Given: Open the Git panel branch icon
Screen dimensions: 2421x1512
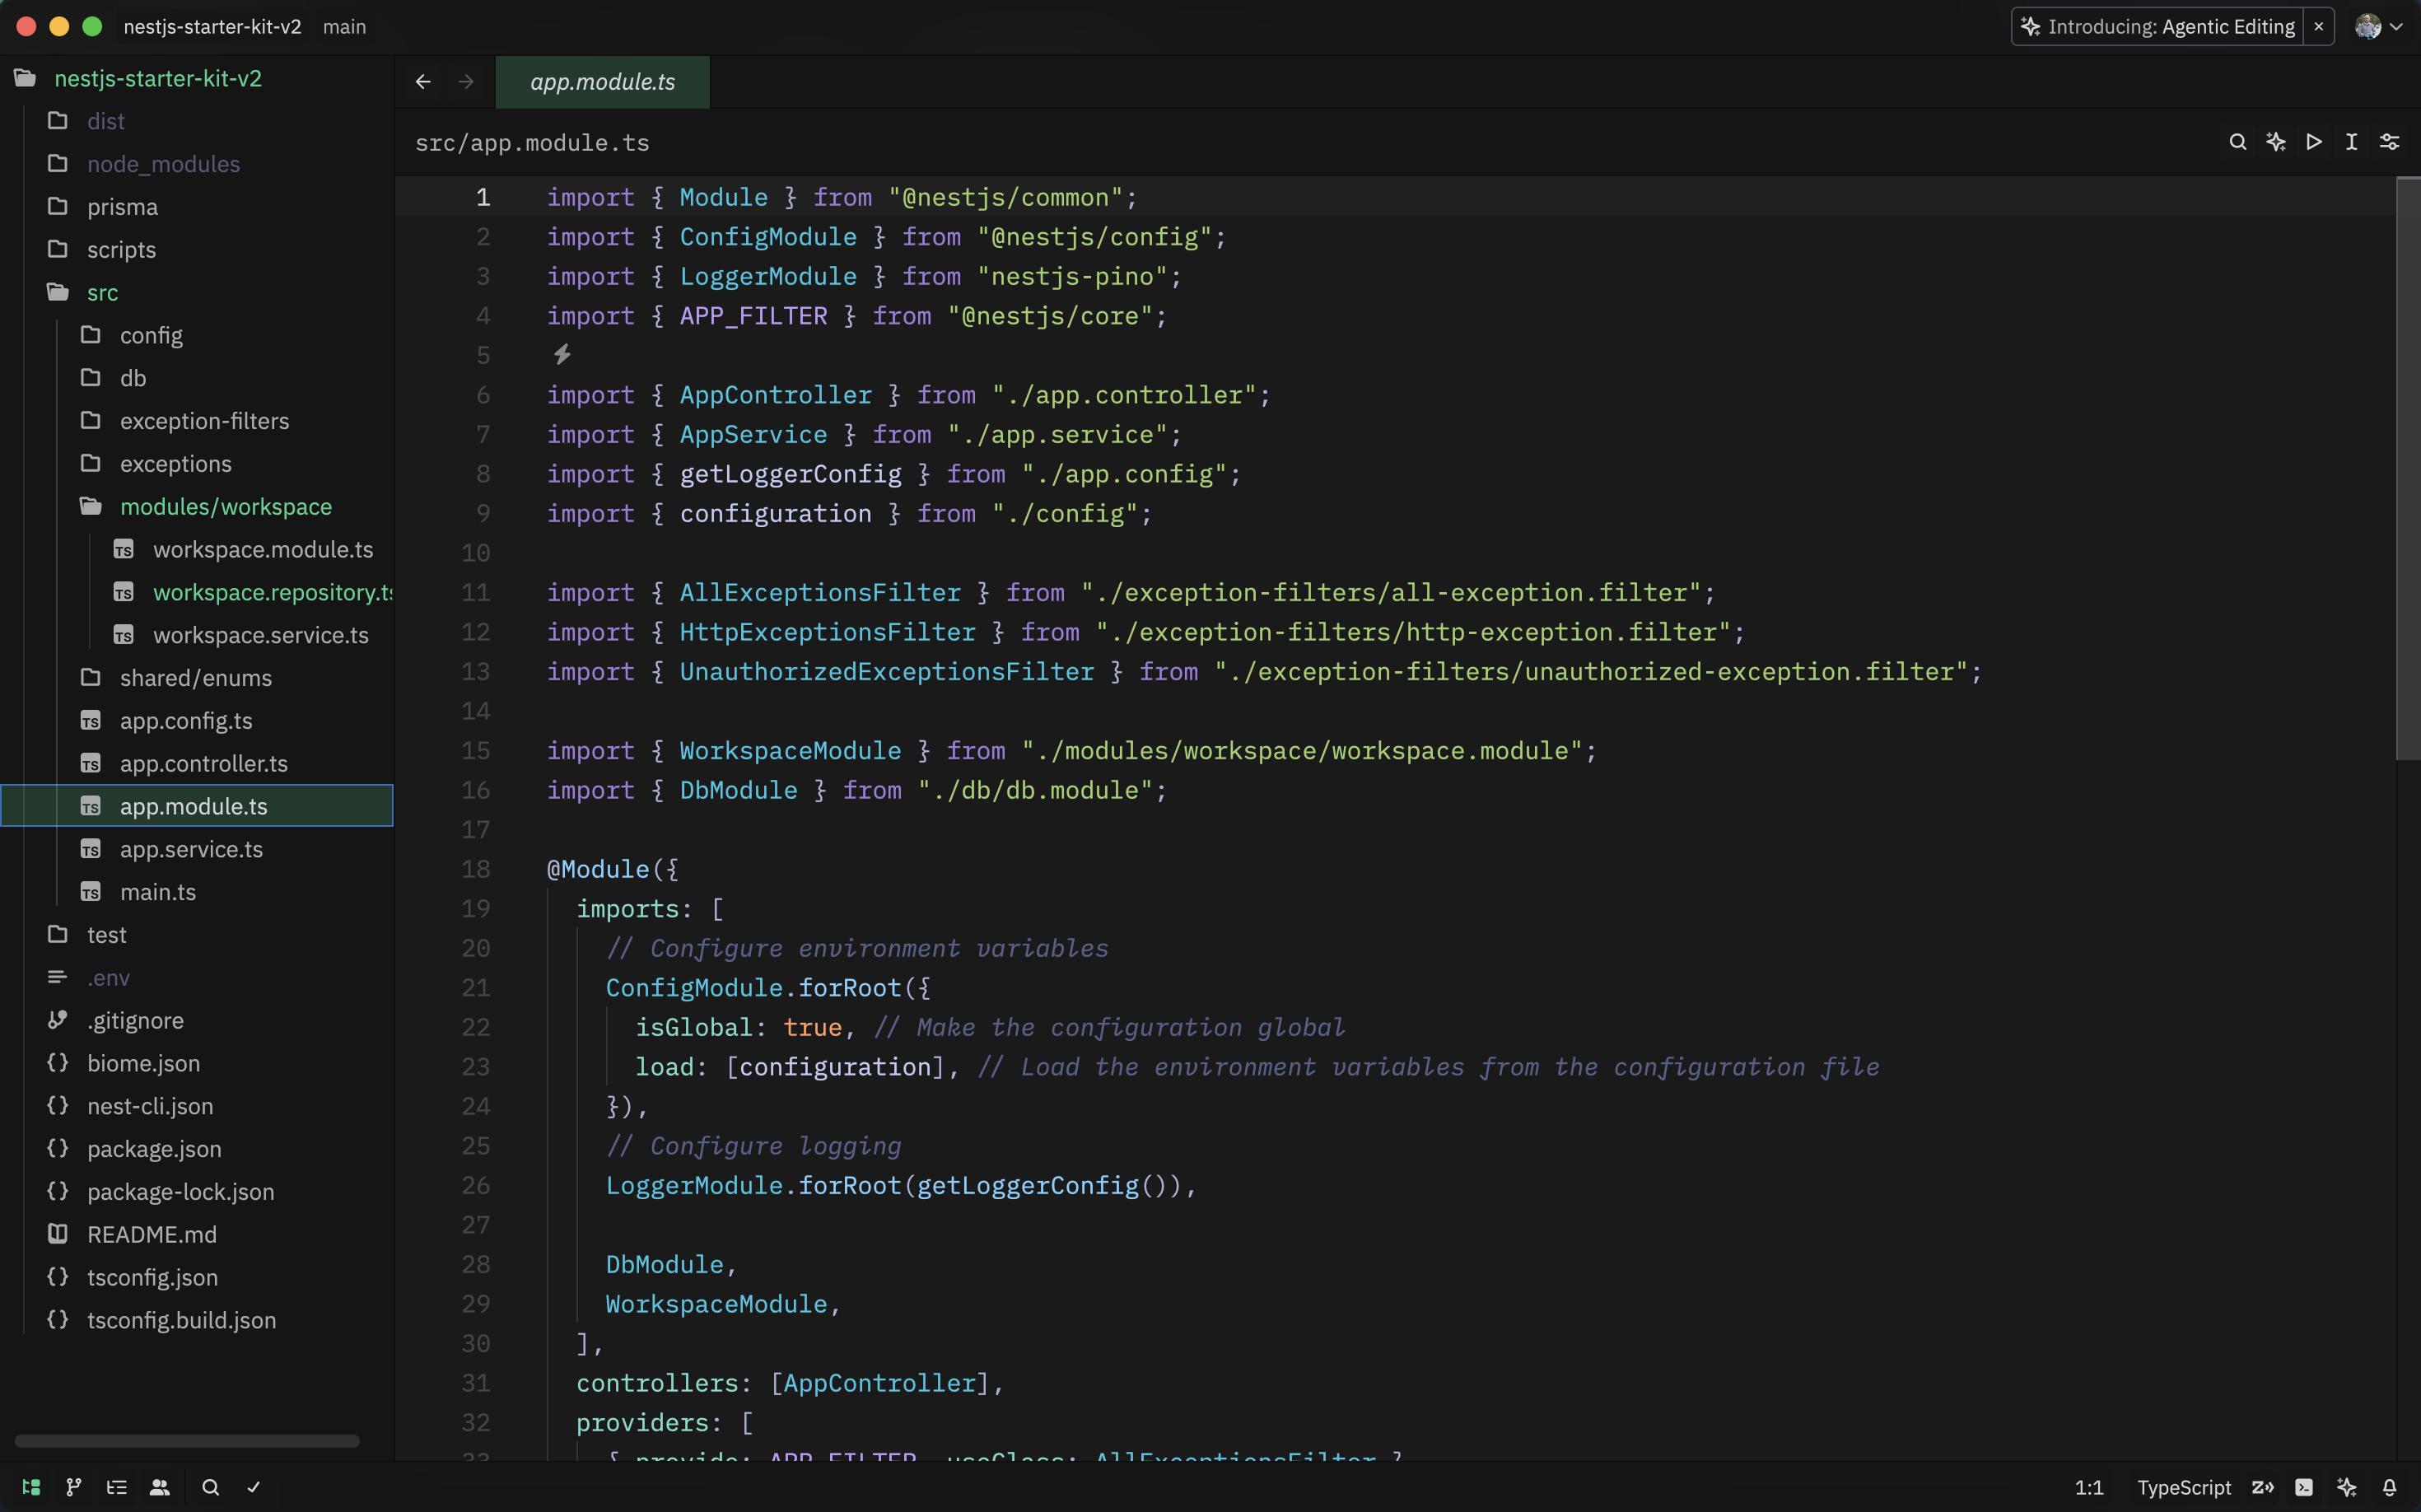Looking at the screenshot, I should point(74,1487).
